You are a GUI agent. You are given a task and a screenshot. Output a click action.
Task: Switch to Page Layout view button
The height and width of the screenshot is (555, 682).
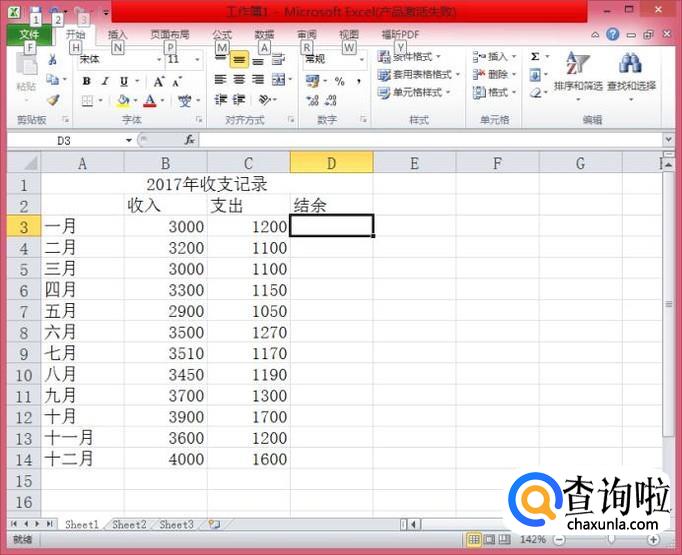click(489, 540)
